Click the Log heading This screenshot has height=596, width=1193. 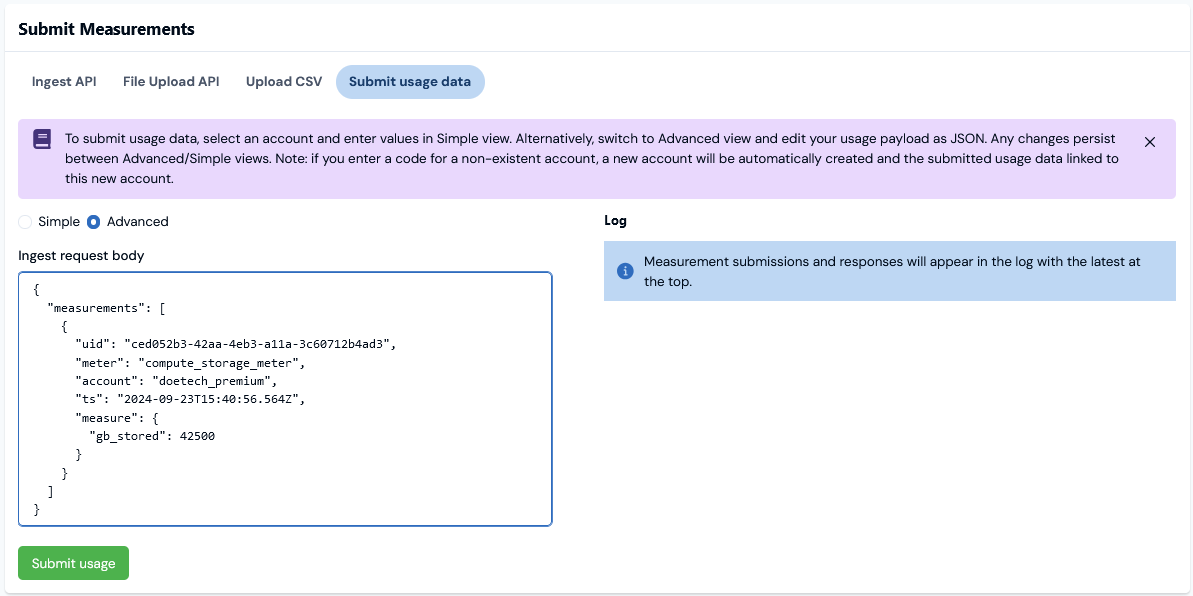(x=615, y=221)
